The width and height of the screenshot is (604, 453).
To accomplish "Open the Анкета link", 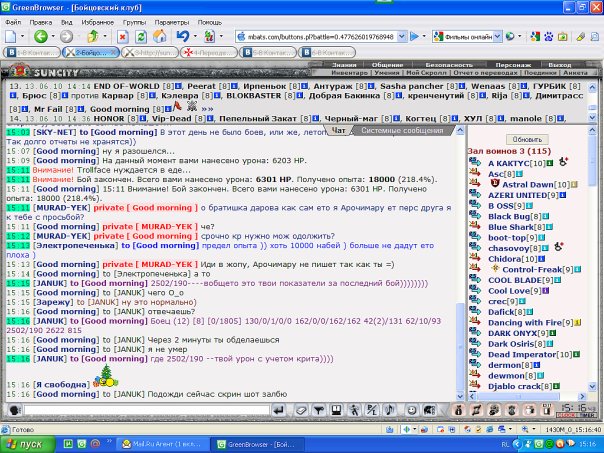I will pyautogui.click(x=575, y=72).
